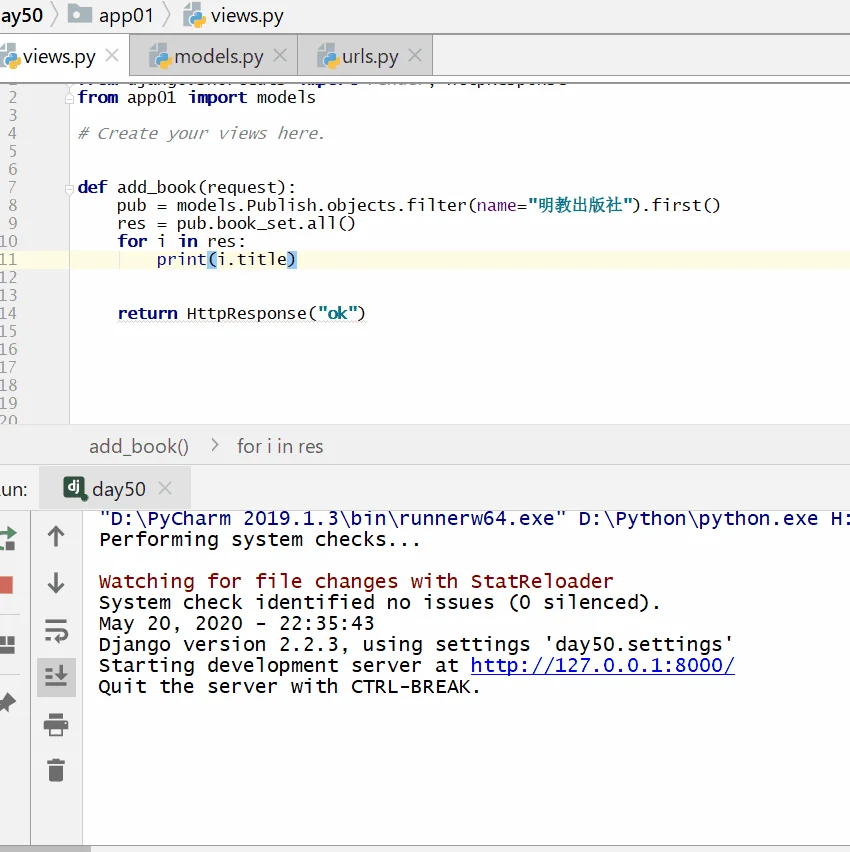Click the 'System check identified no issues' line
The height and width of the screenshot is (852, 850).
pos(380,603)
